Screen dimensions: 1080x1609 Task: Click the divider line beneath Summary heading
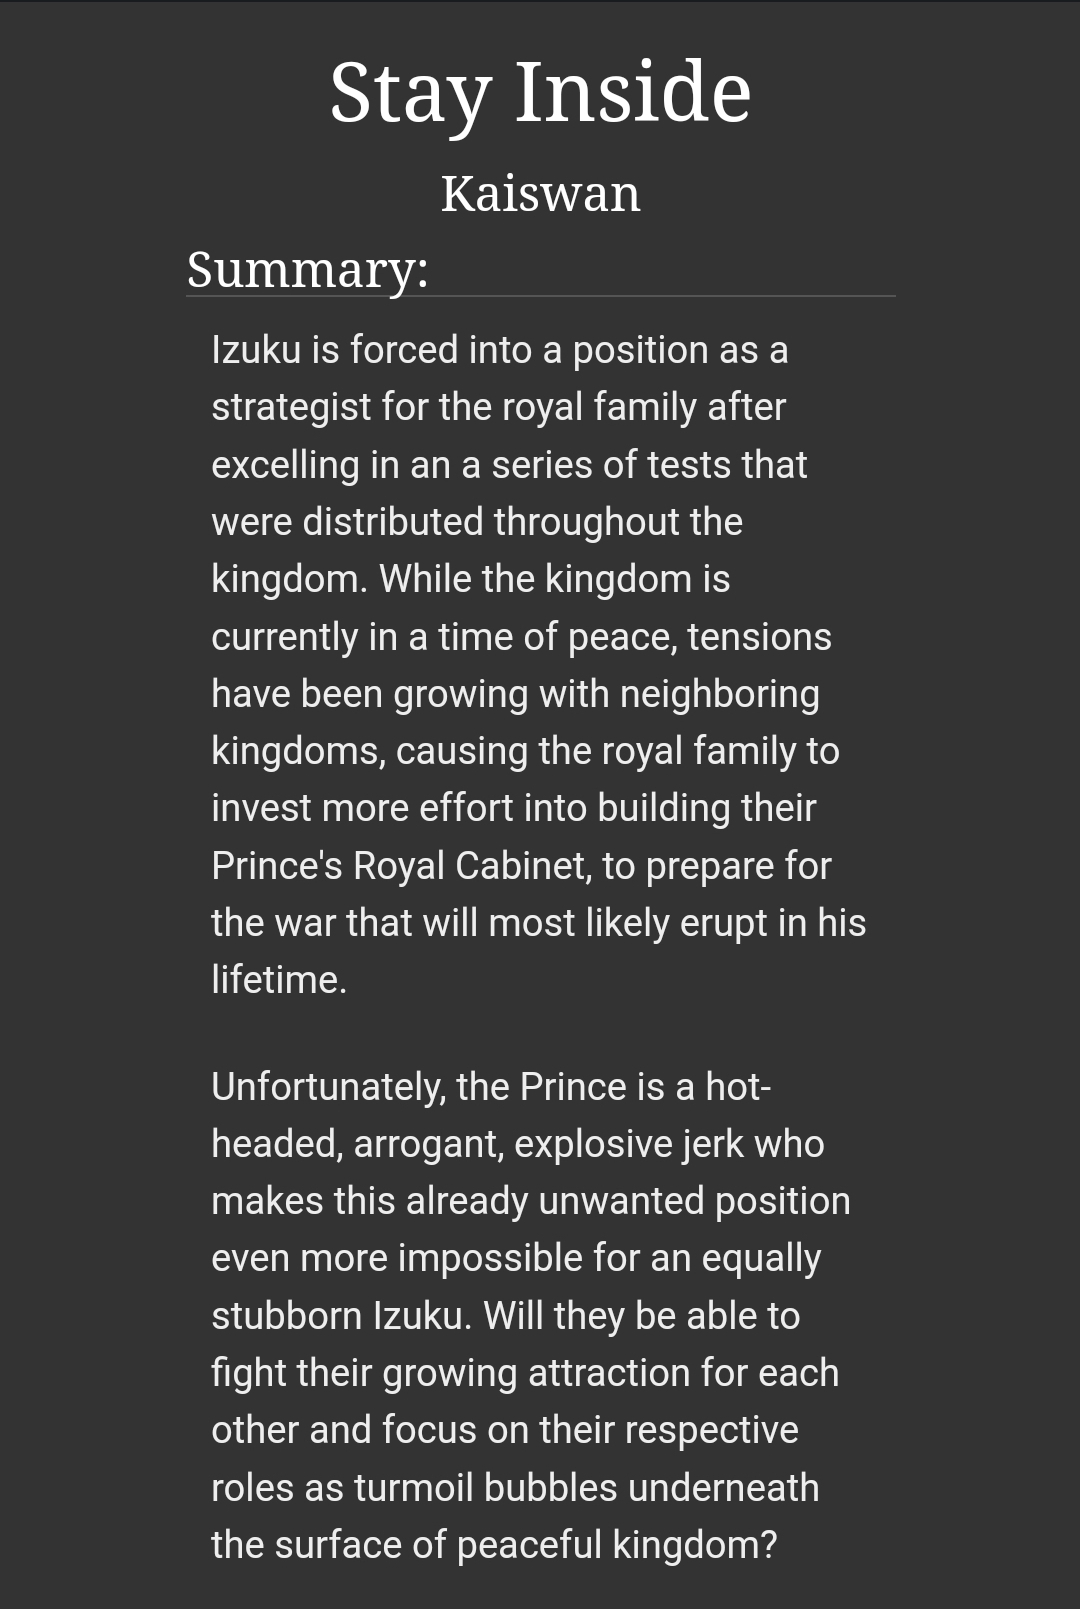(540, 296)
